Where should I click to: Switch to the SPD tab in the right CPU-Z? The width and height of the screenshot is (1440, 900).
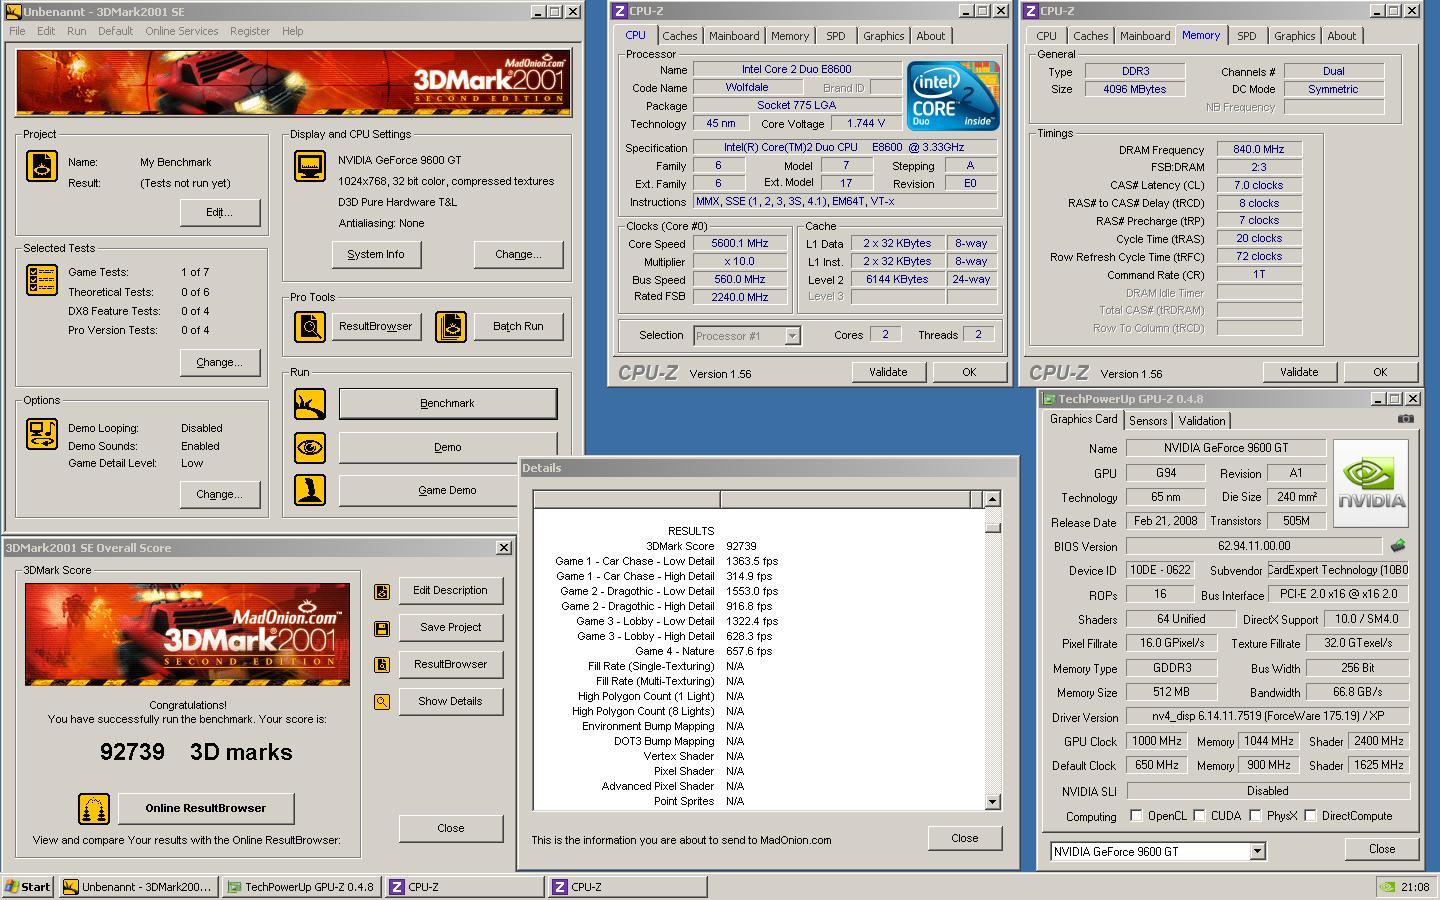click(1246, 36)
